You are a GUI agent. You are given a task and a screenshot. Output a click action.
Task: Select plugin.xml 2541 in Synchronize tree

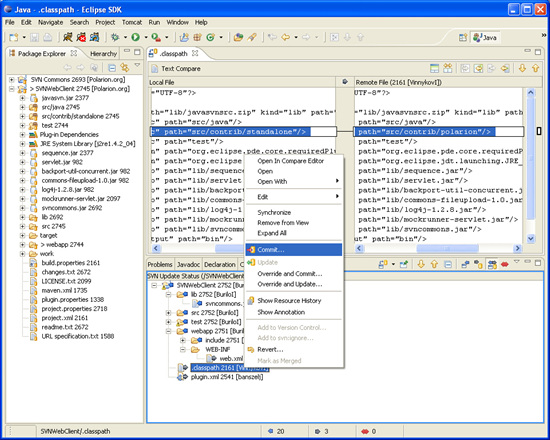pyautogui.click(x=227, y=377)
